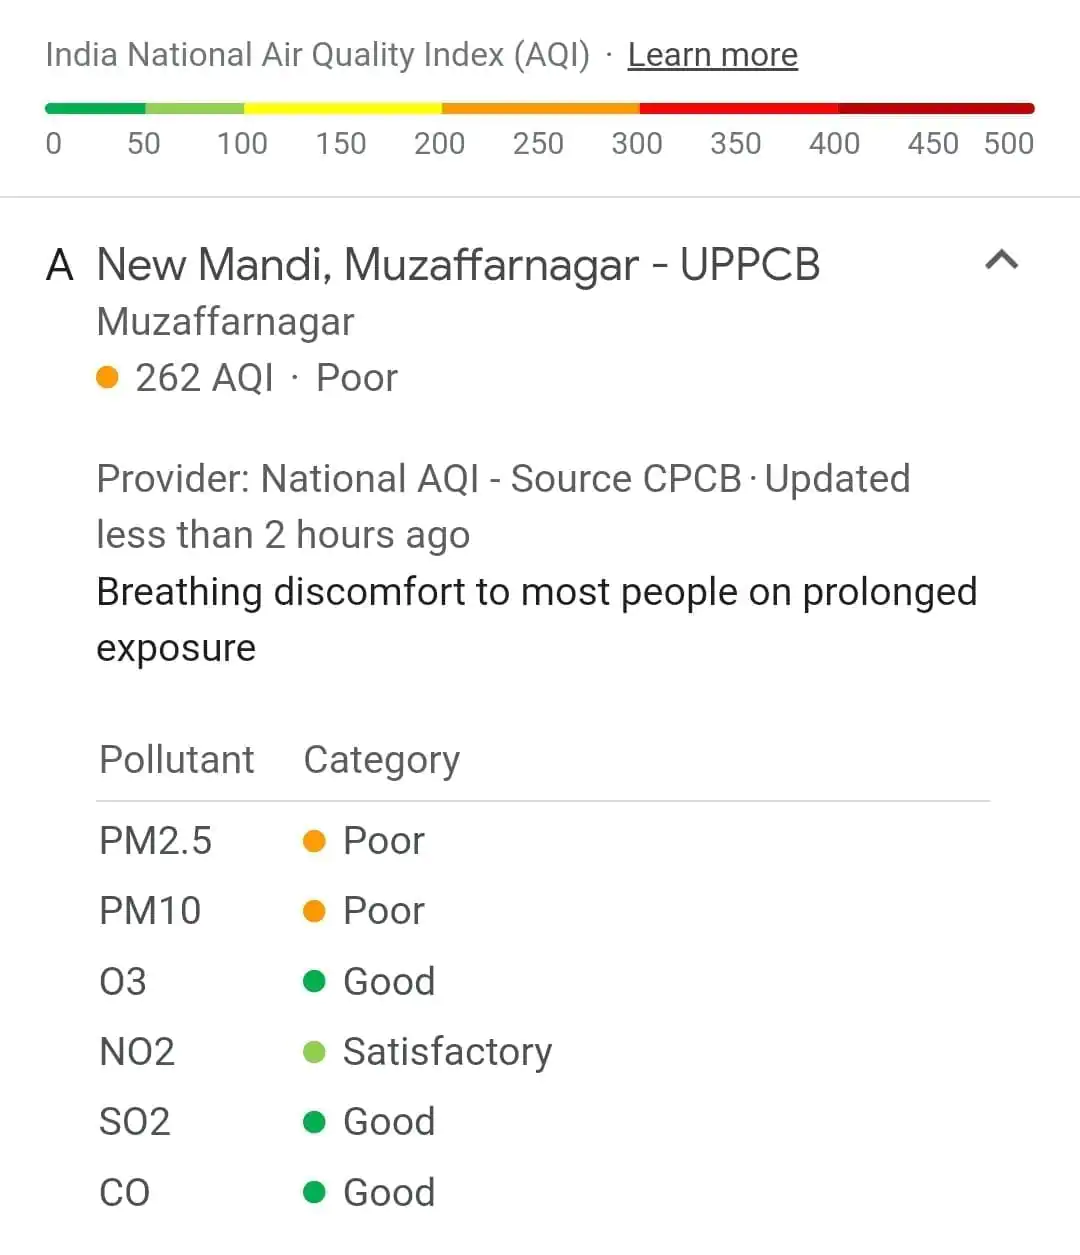The width and height of the screenshot is (1080, 1255).
Task: Click the green start of AQI scale
Action: (95, 108)
